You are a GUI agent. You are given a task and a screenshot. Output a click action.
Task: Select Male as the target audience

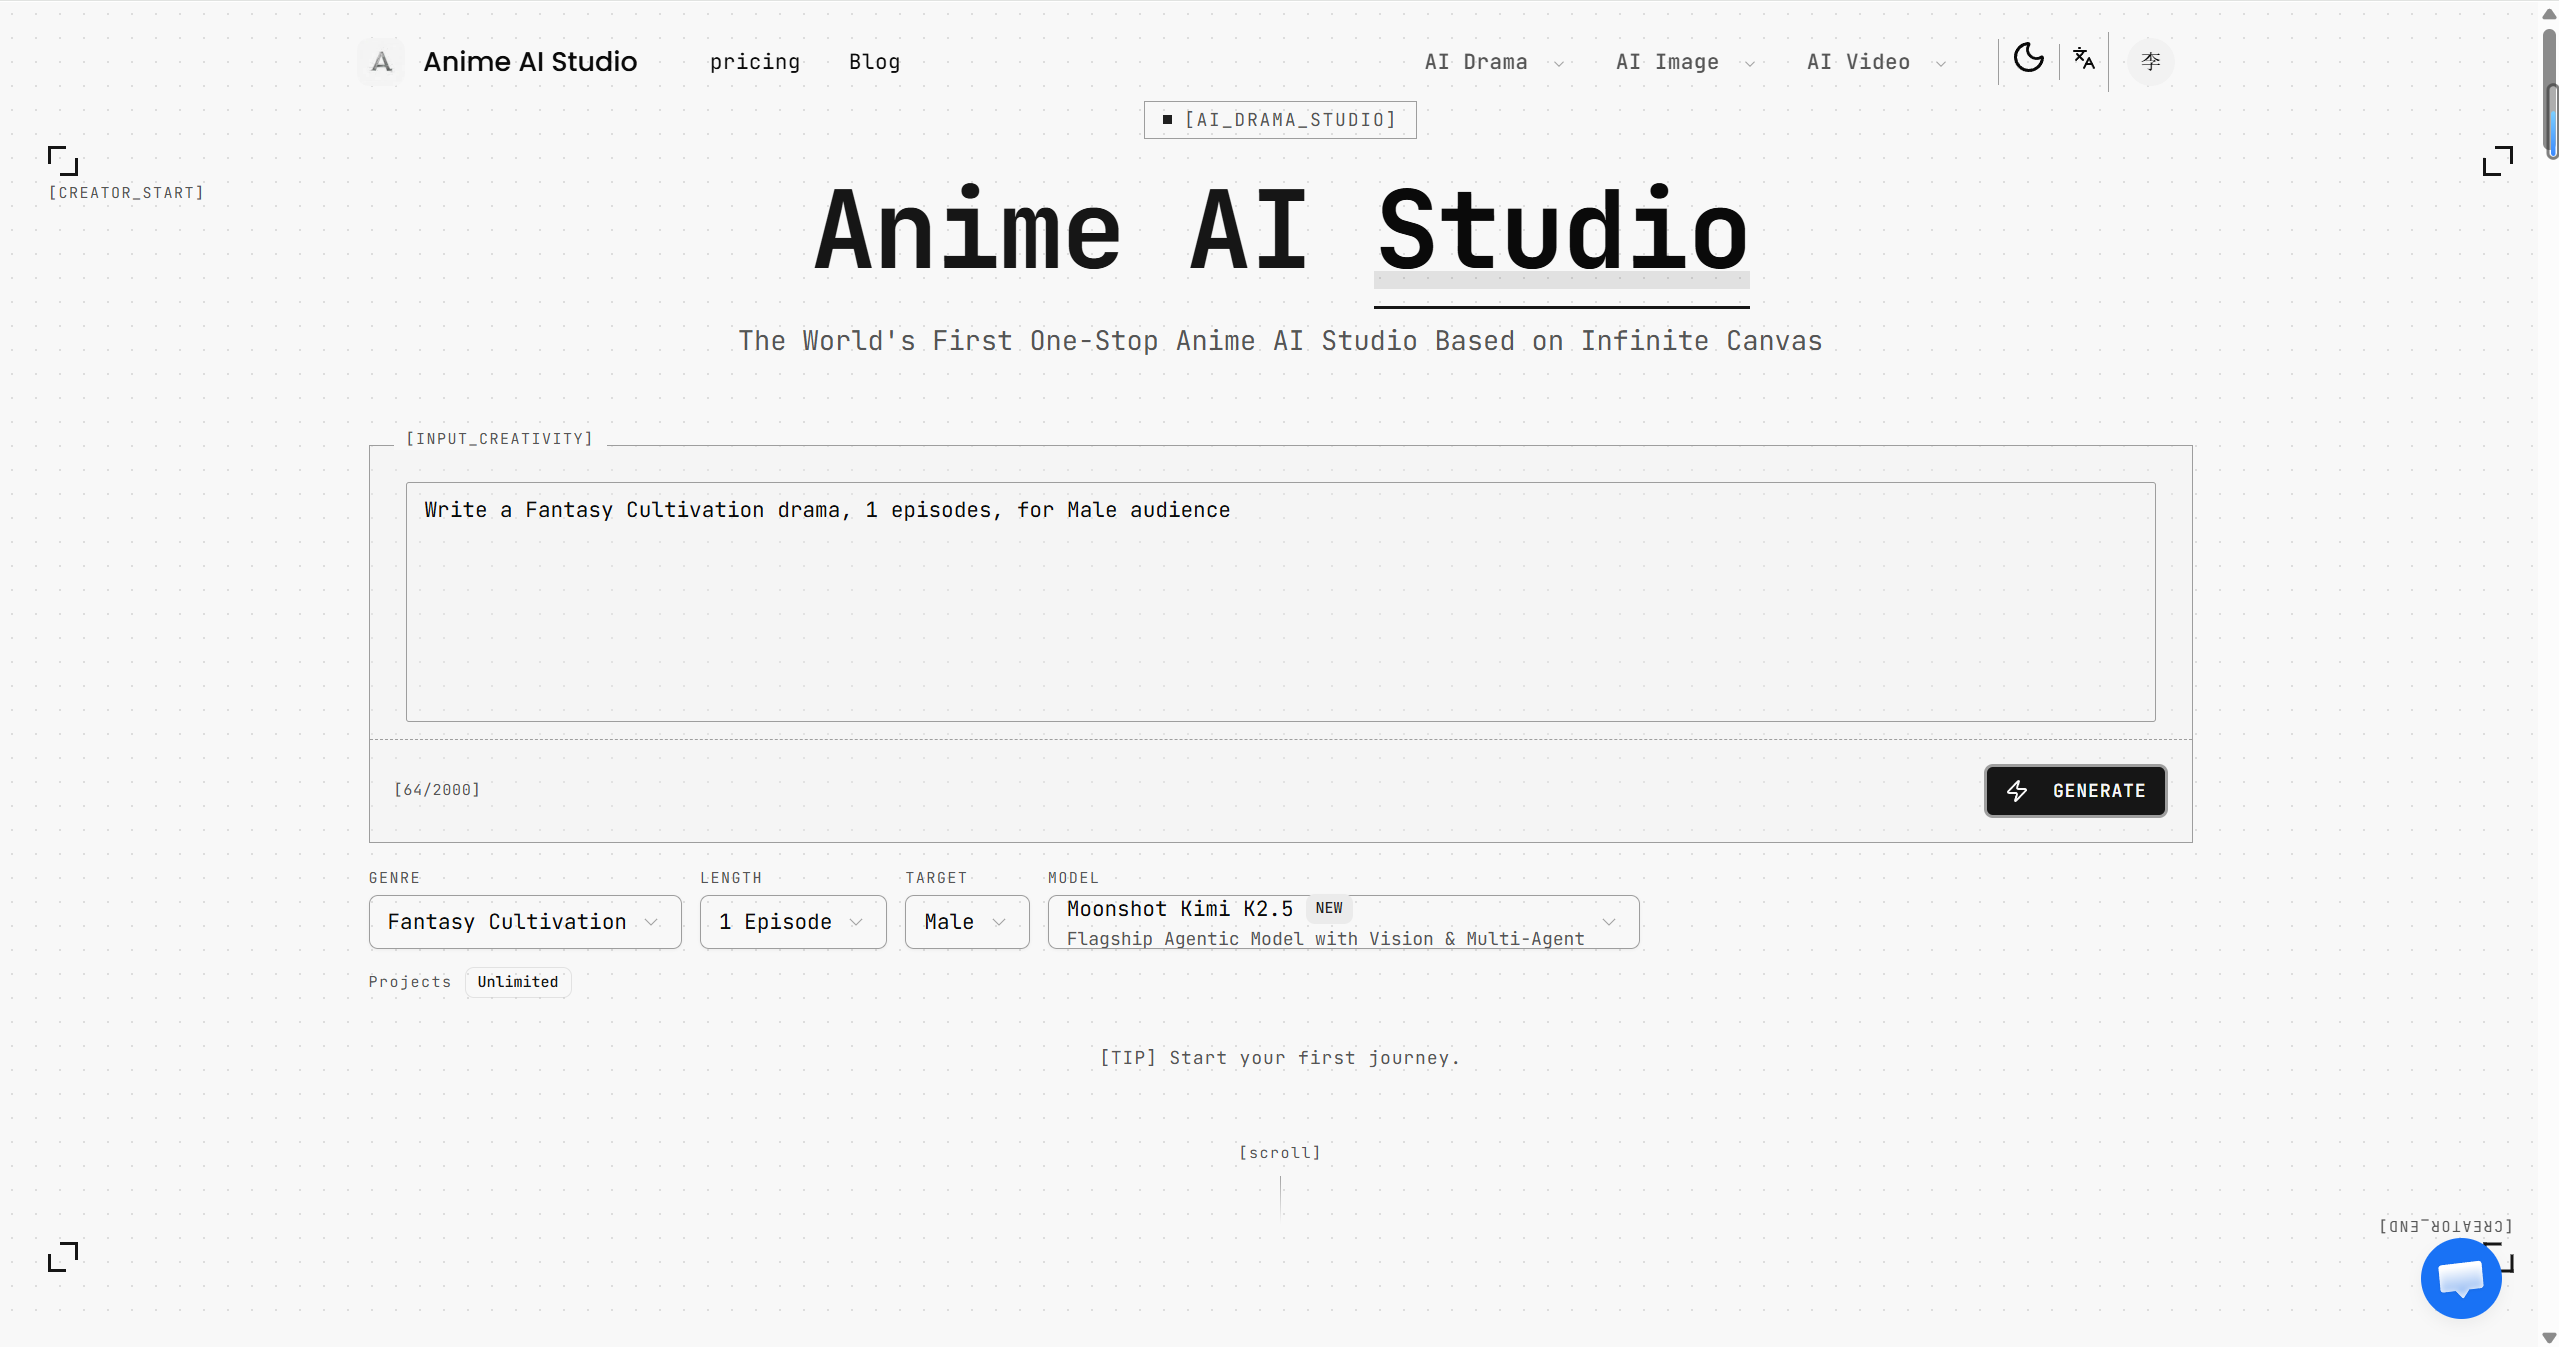(x=964, y=921)
